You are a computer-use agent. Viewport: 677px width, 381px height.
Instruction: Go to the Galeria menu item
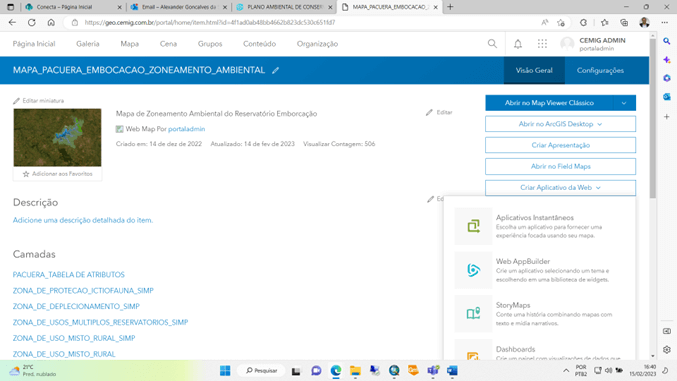coord(88,44)
